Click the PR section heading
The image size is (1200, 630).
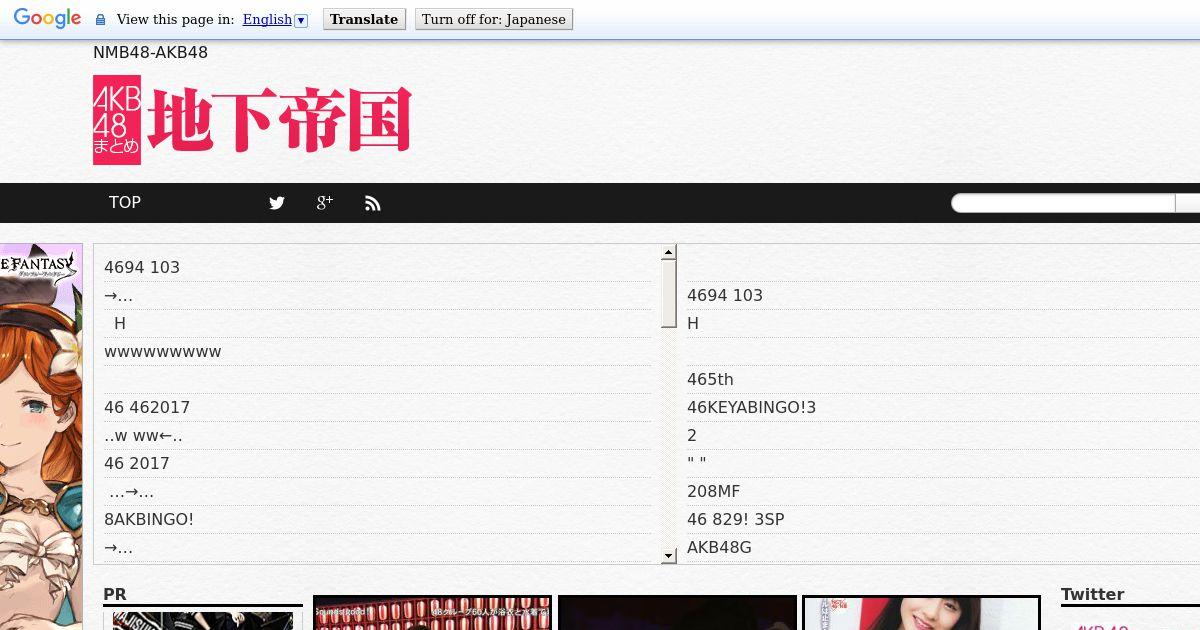click(x=115, y=594)
